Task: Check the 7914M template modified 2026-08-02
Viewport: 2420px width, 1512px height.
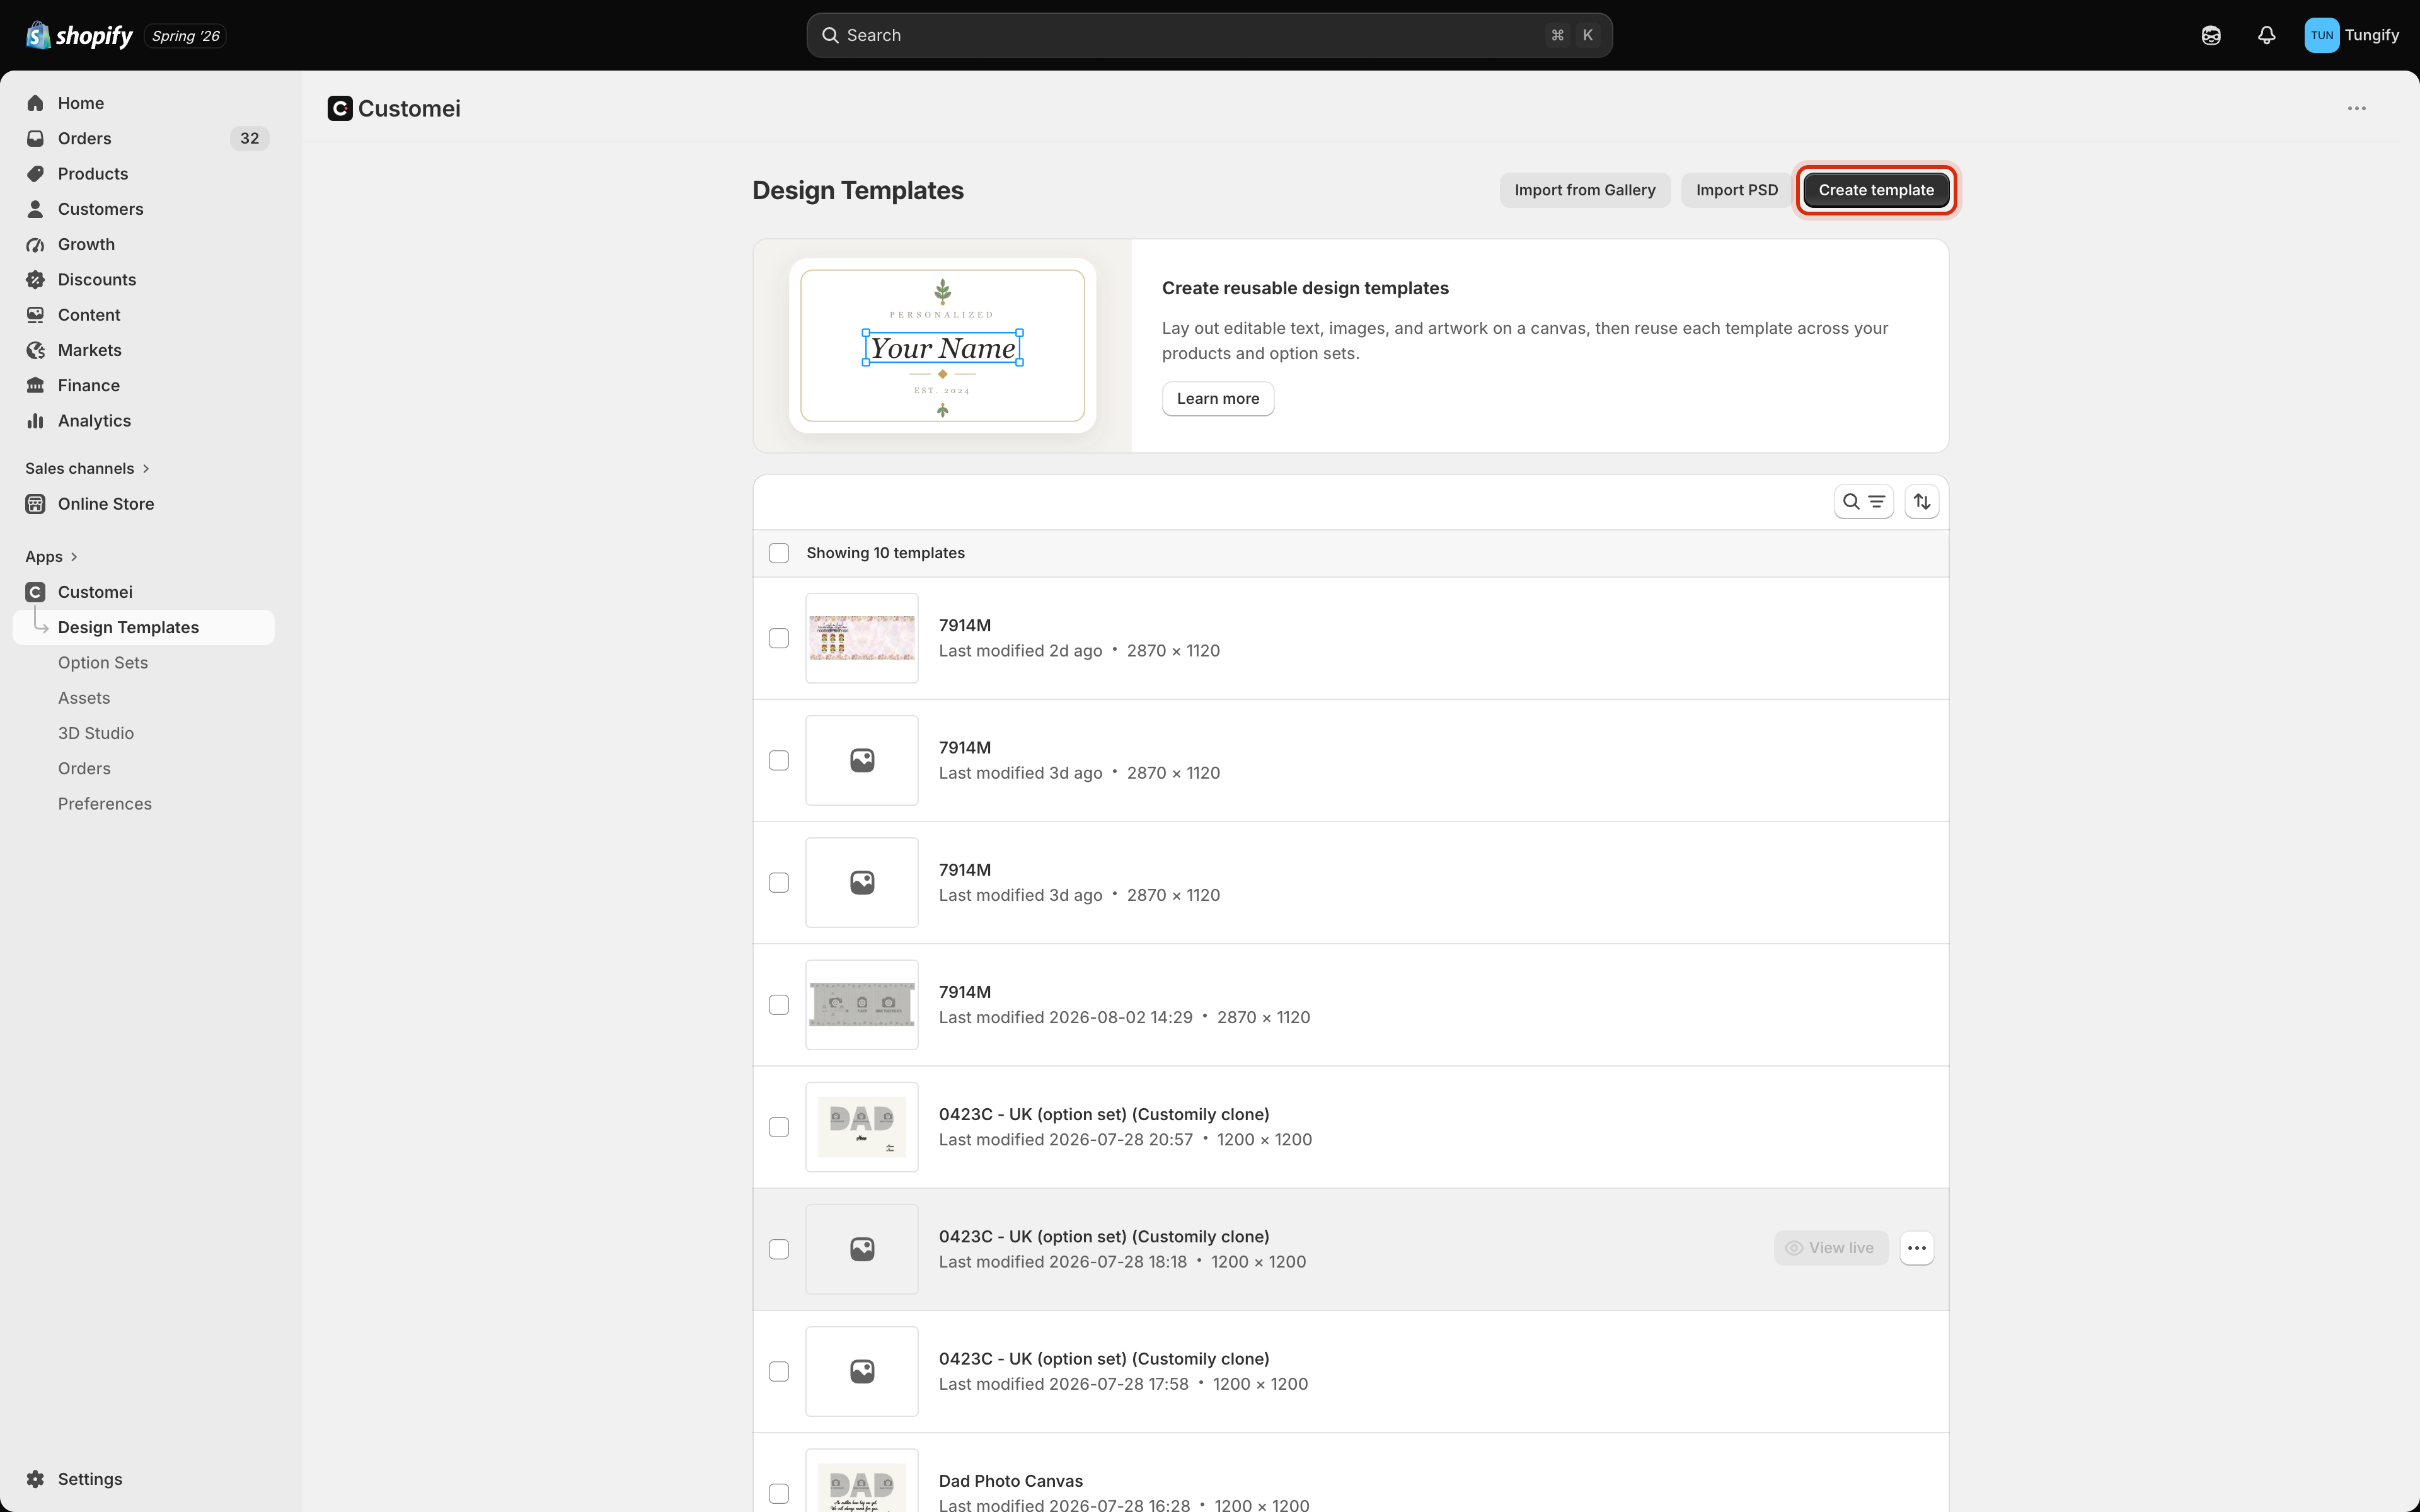Action: (x=779, y=1005)
